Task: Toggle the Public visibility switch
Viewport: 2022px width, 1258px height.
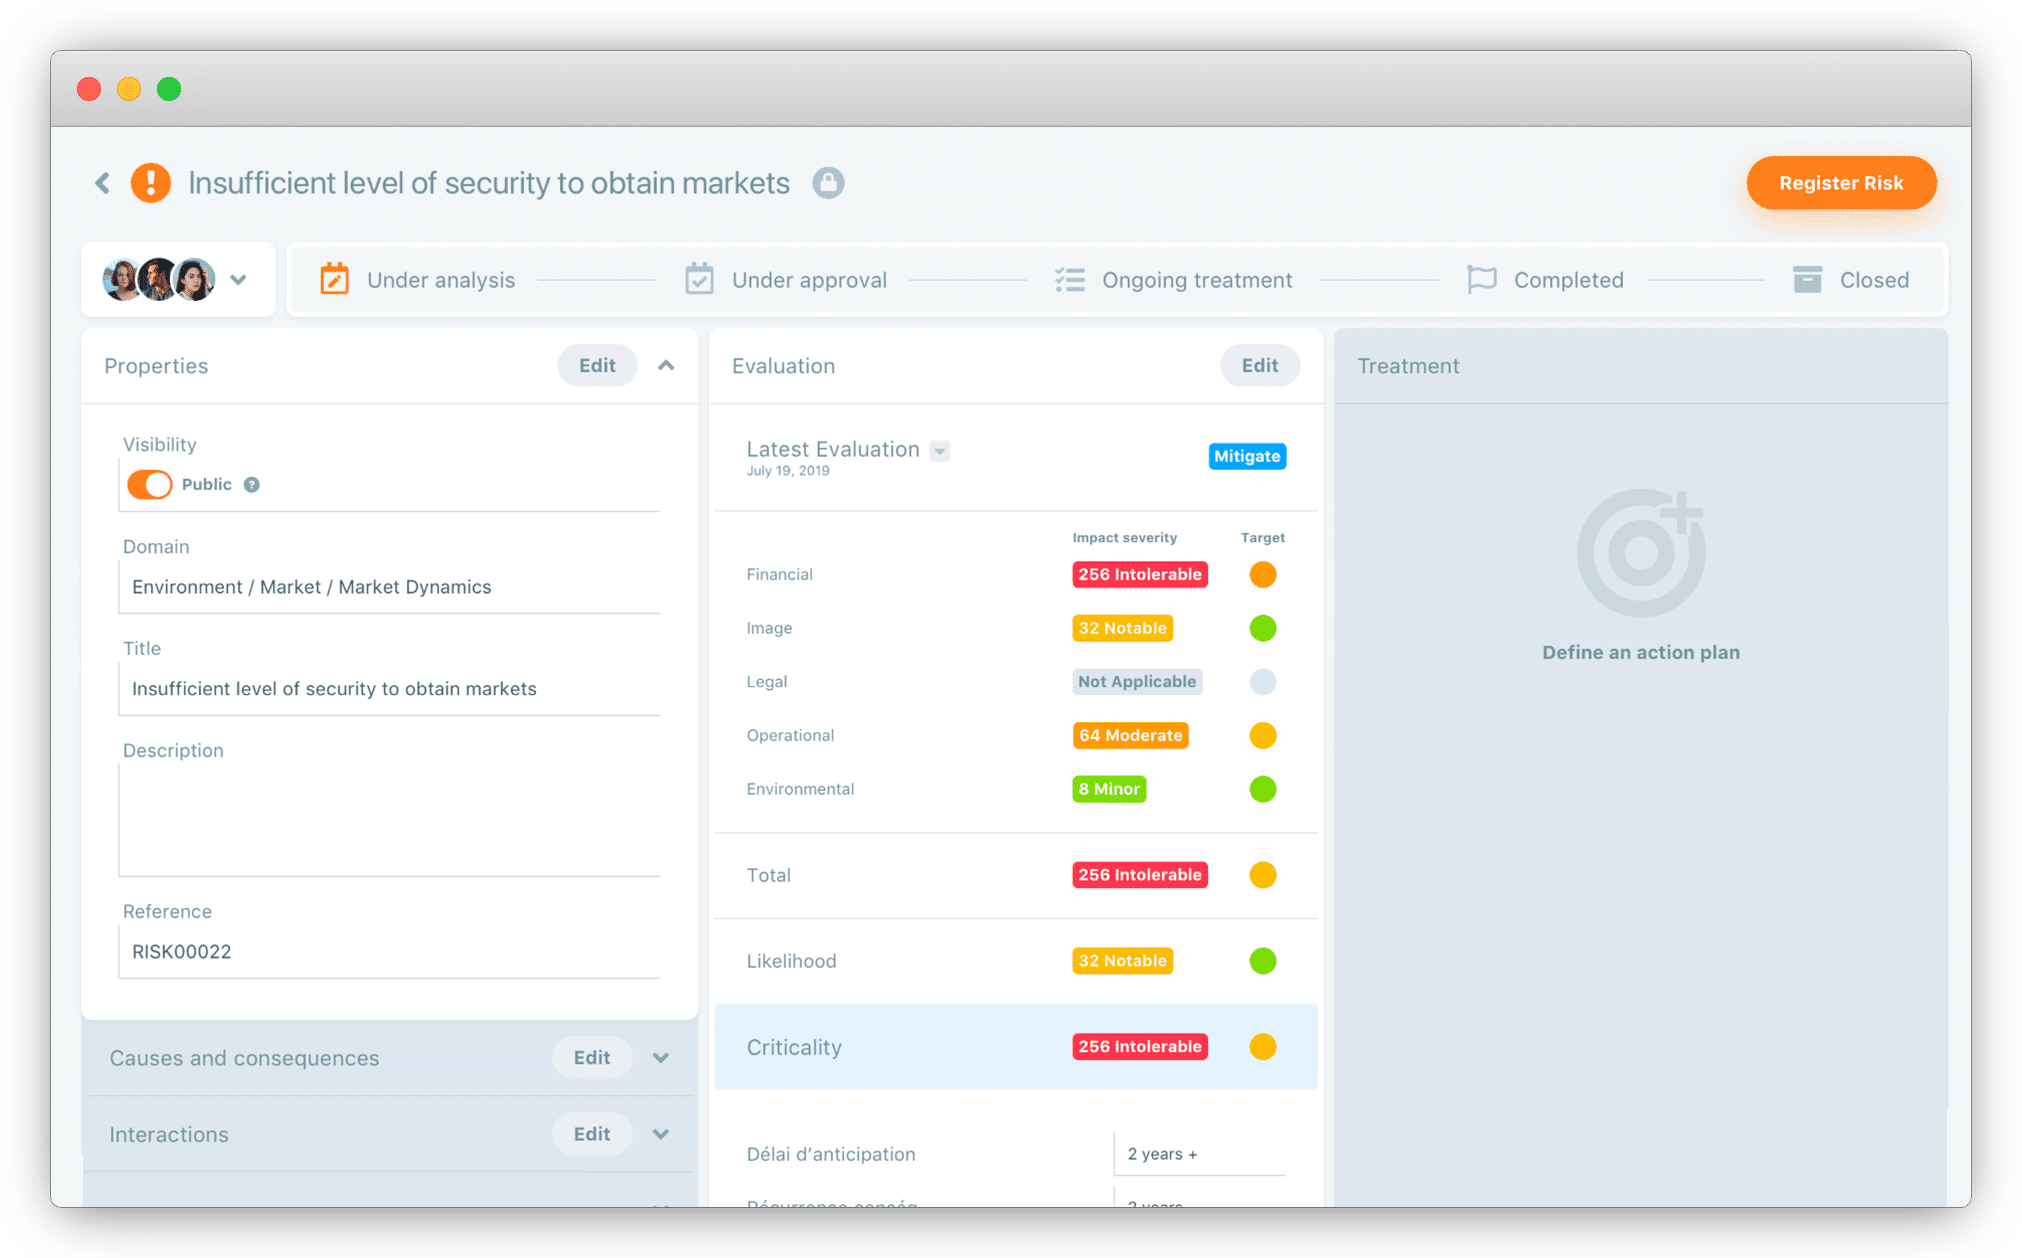Action: [x=150, y=485]
